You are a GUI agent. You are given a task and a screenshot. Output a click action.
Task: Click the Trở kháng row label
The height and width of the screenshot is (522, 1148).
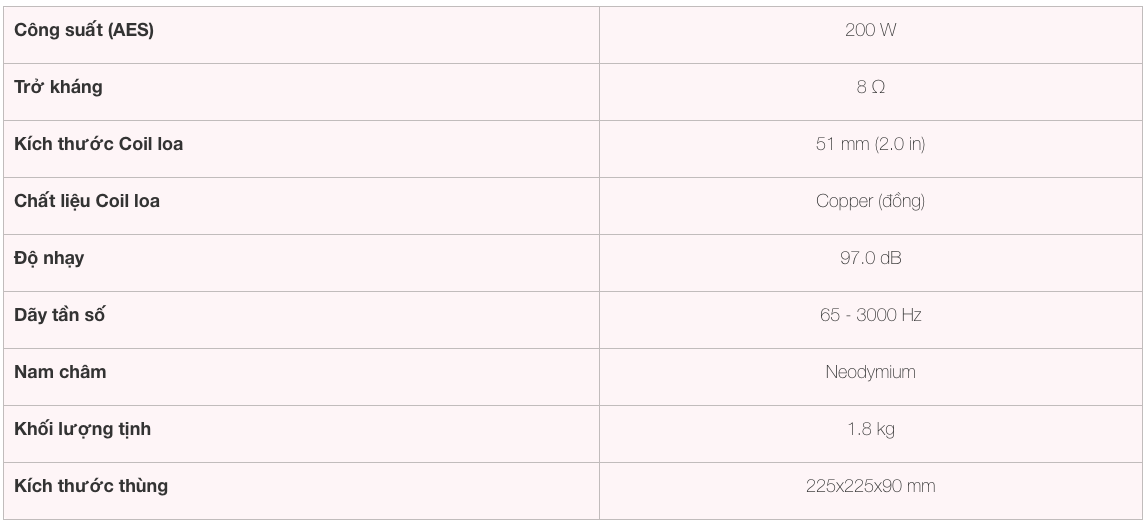pos(58,87)
